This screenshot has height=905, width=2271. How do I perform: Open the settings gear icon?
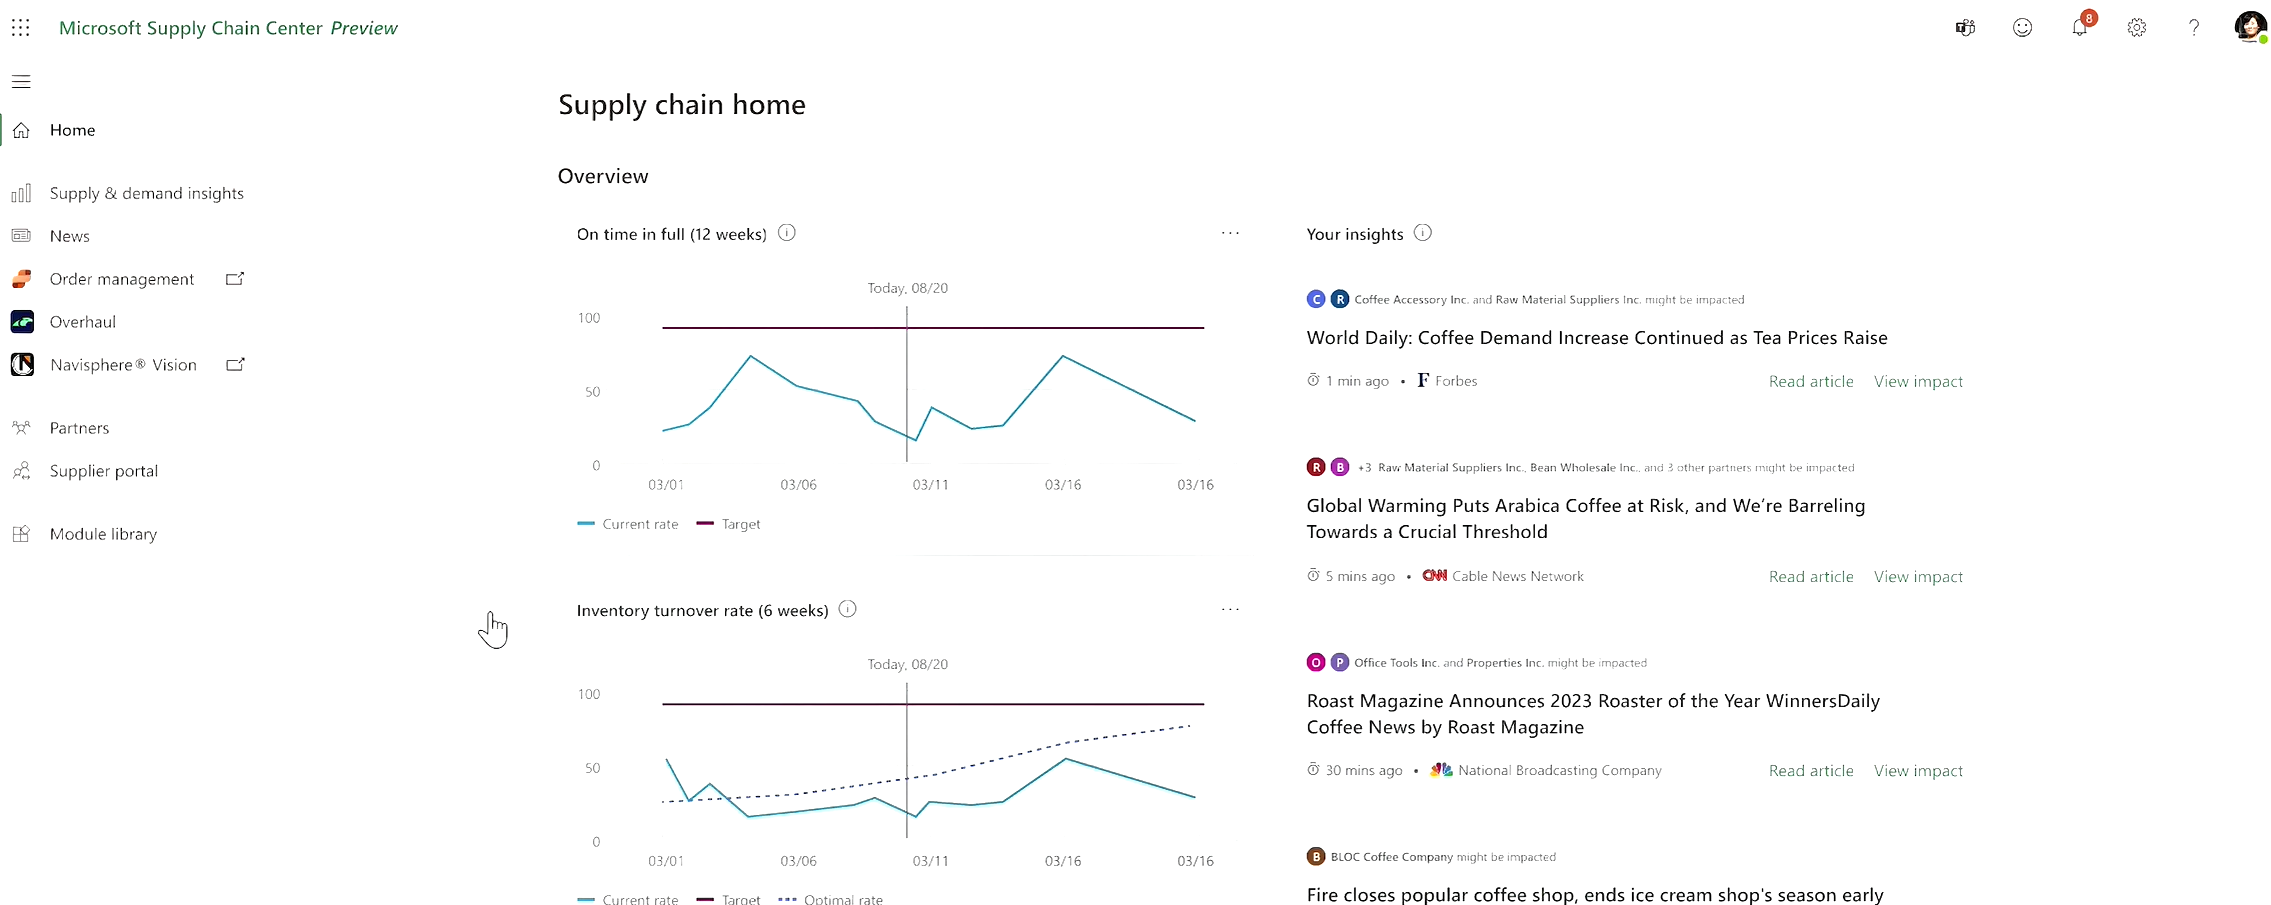coord(2137,28)
